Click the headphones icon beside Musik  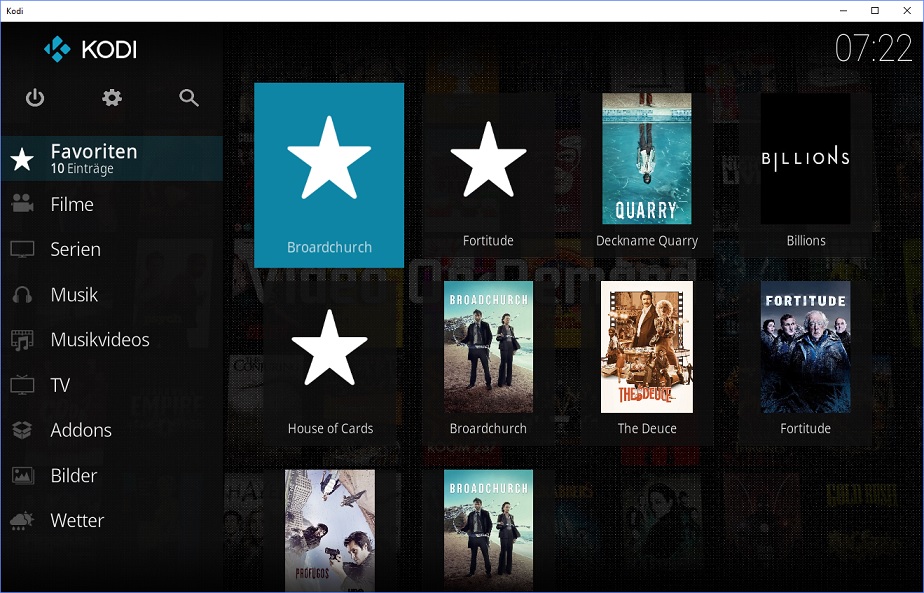pyautogui.click(x=22, y=295)
